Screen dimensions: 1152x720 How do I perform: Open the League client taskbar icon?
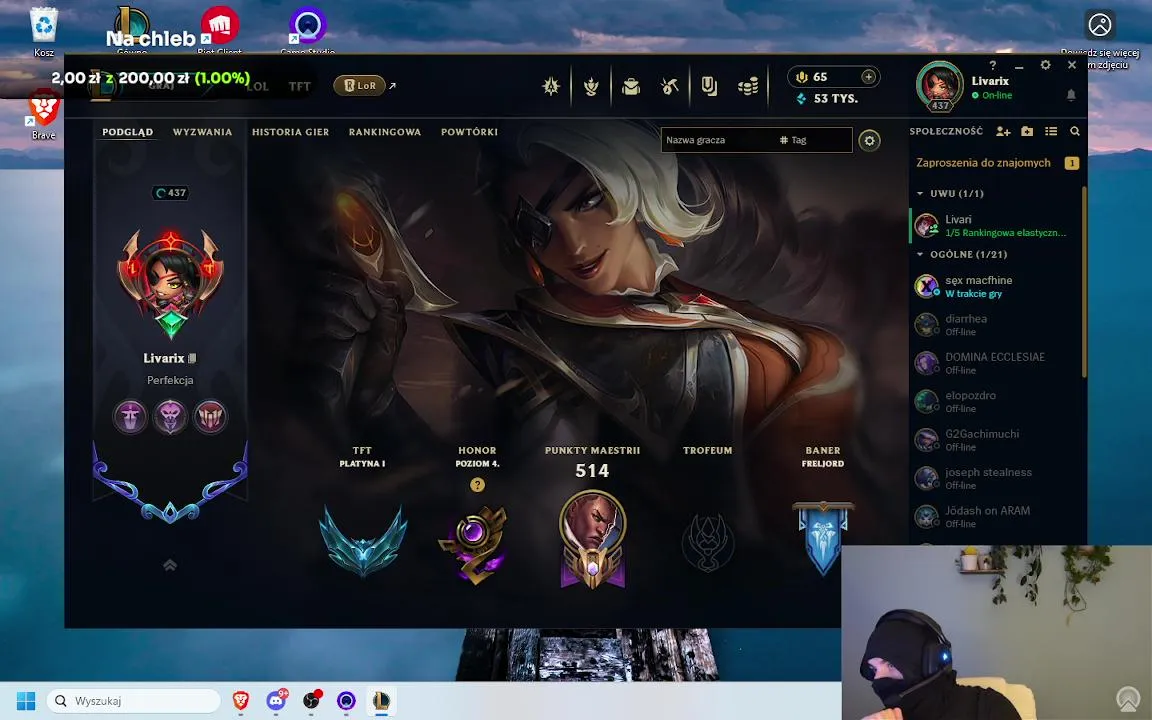click(381, 701)
